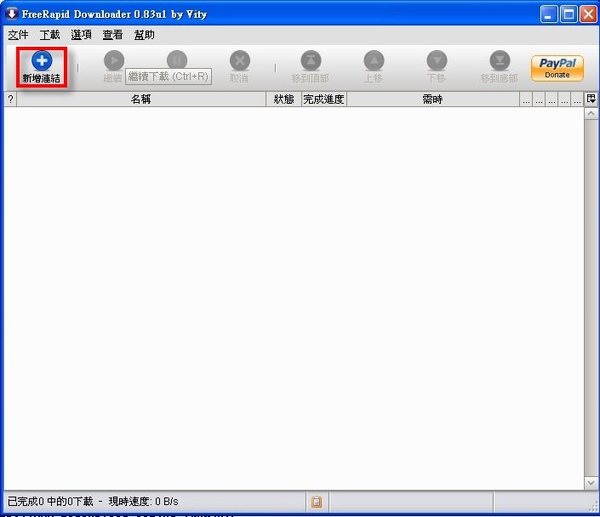Click the scrollbar up arrow
The width and height of the screenshot is (600, 517).
point(591,114)
